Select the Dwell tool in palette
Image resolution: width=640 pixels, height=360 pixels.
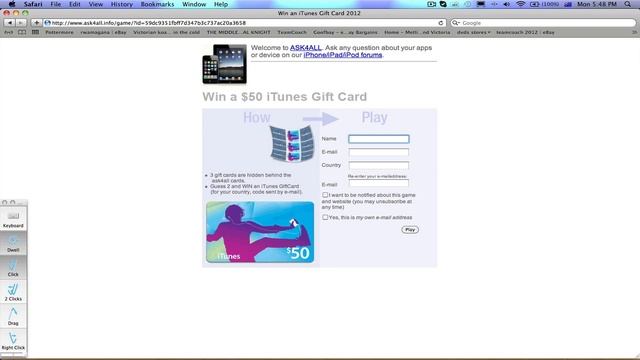[x=13, y=244]
